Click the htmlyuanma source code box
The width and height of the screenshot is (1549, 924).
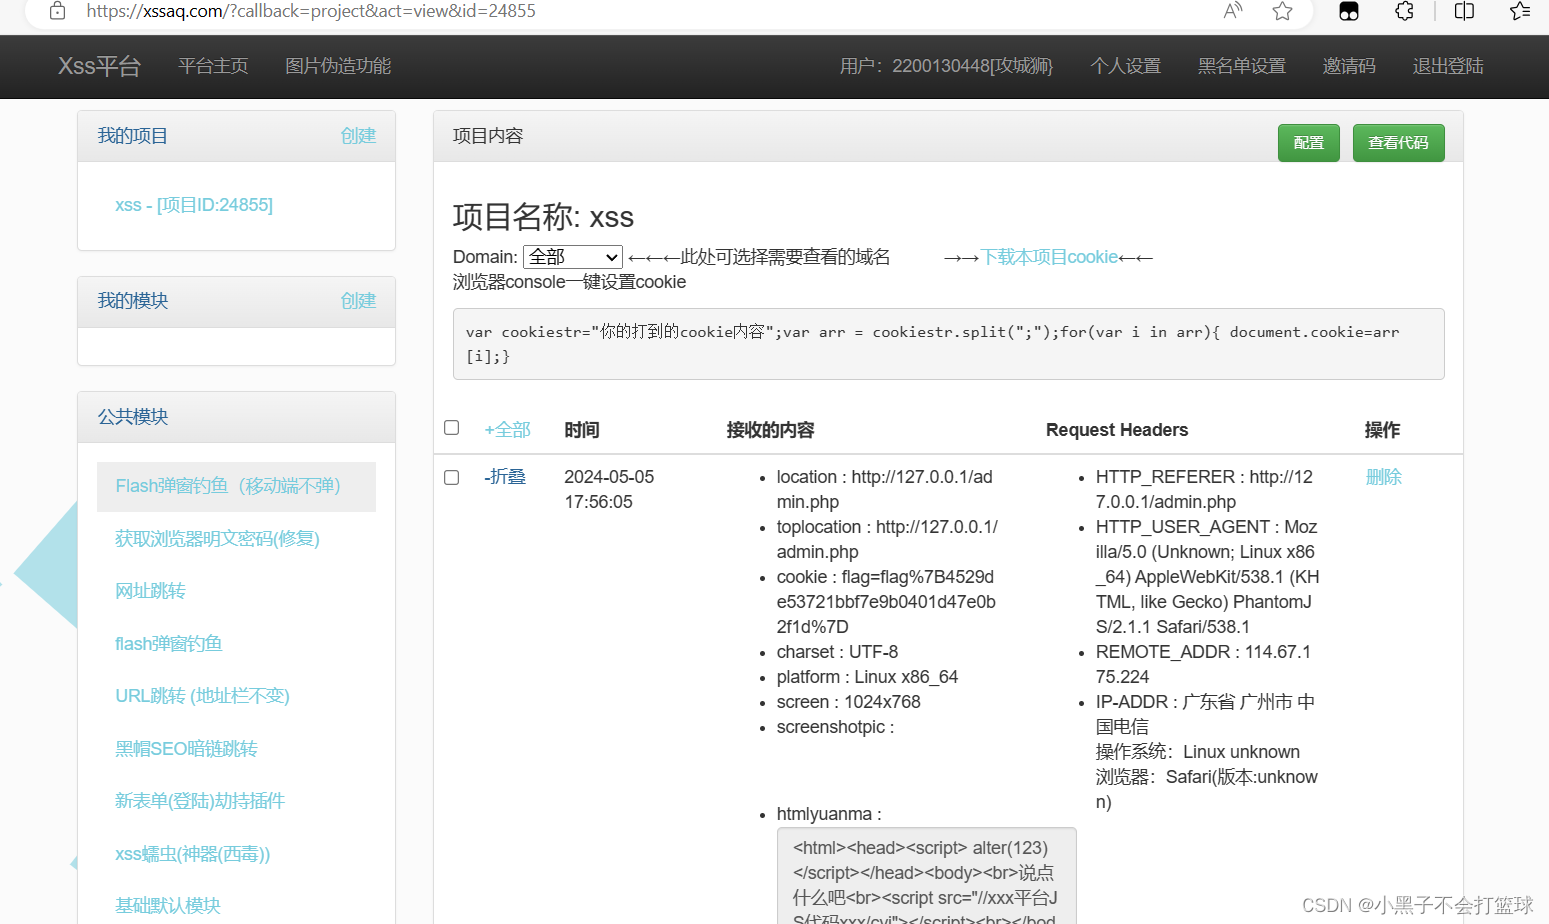[926, 876]
